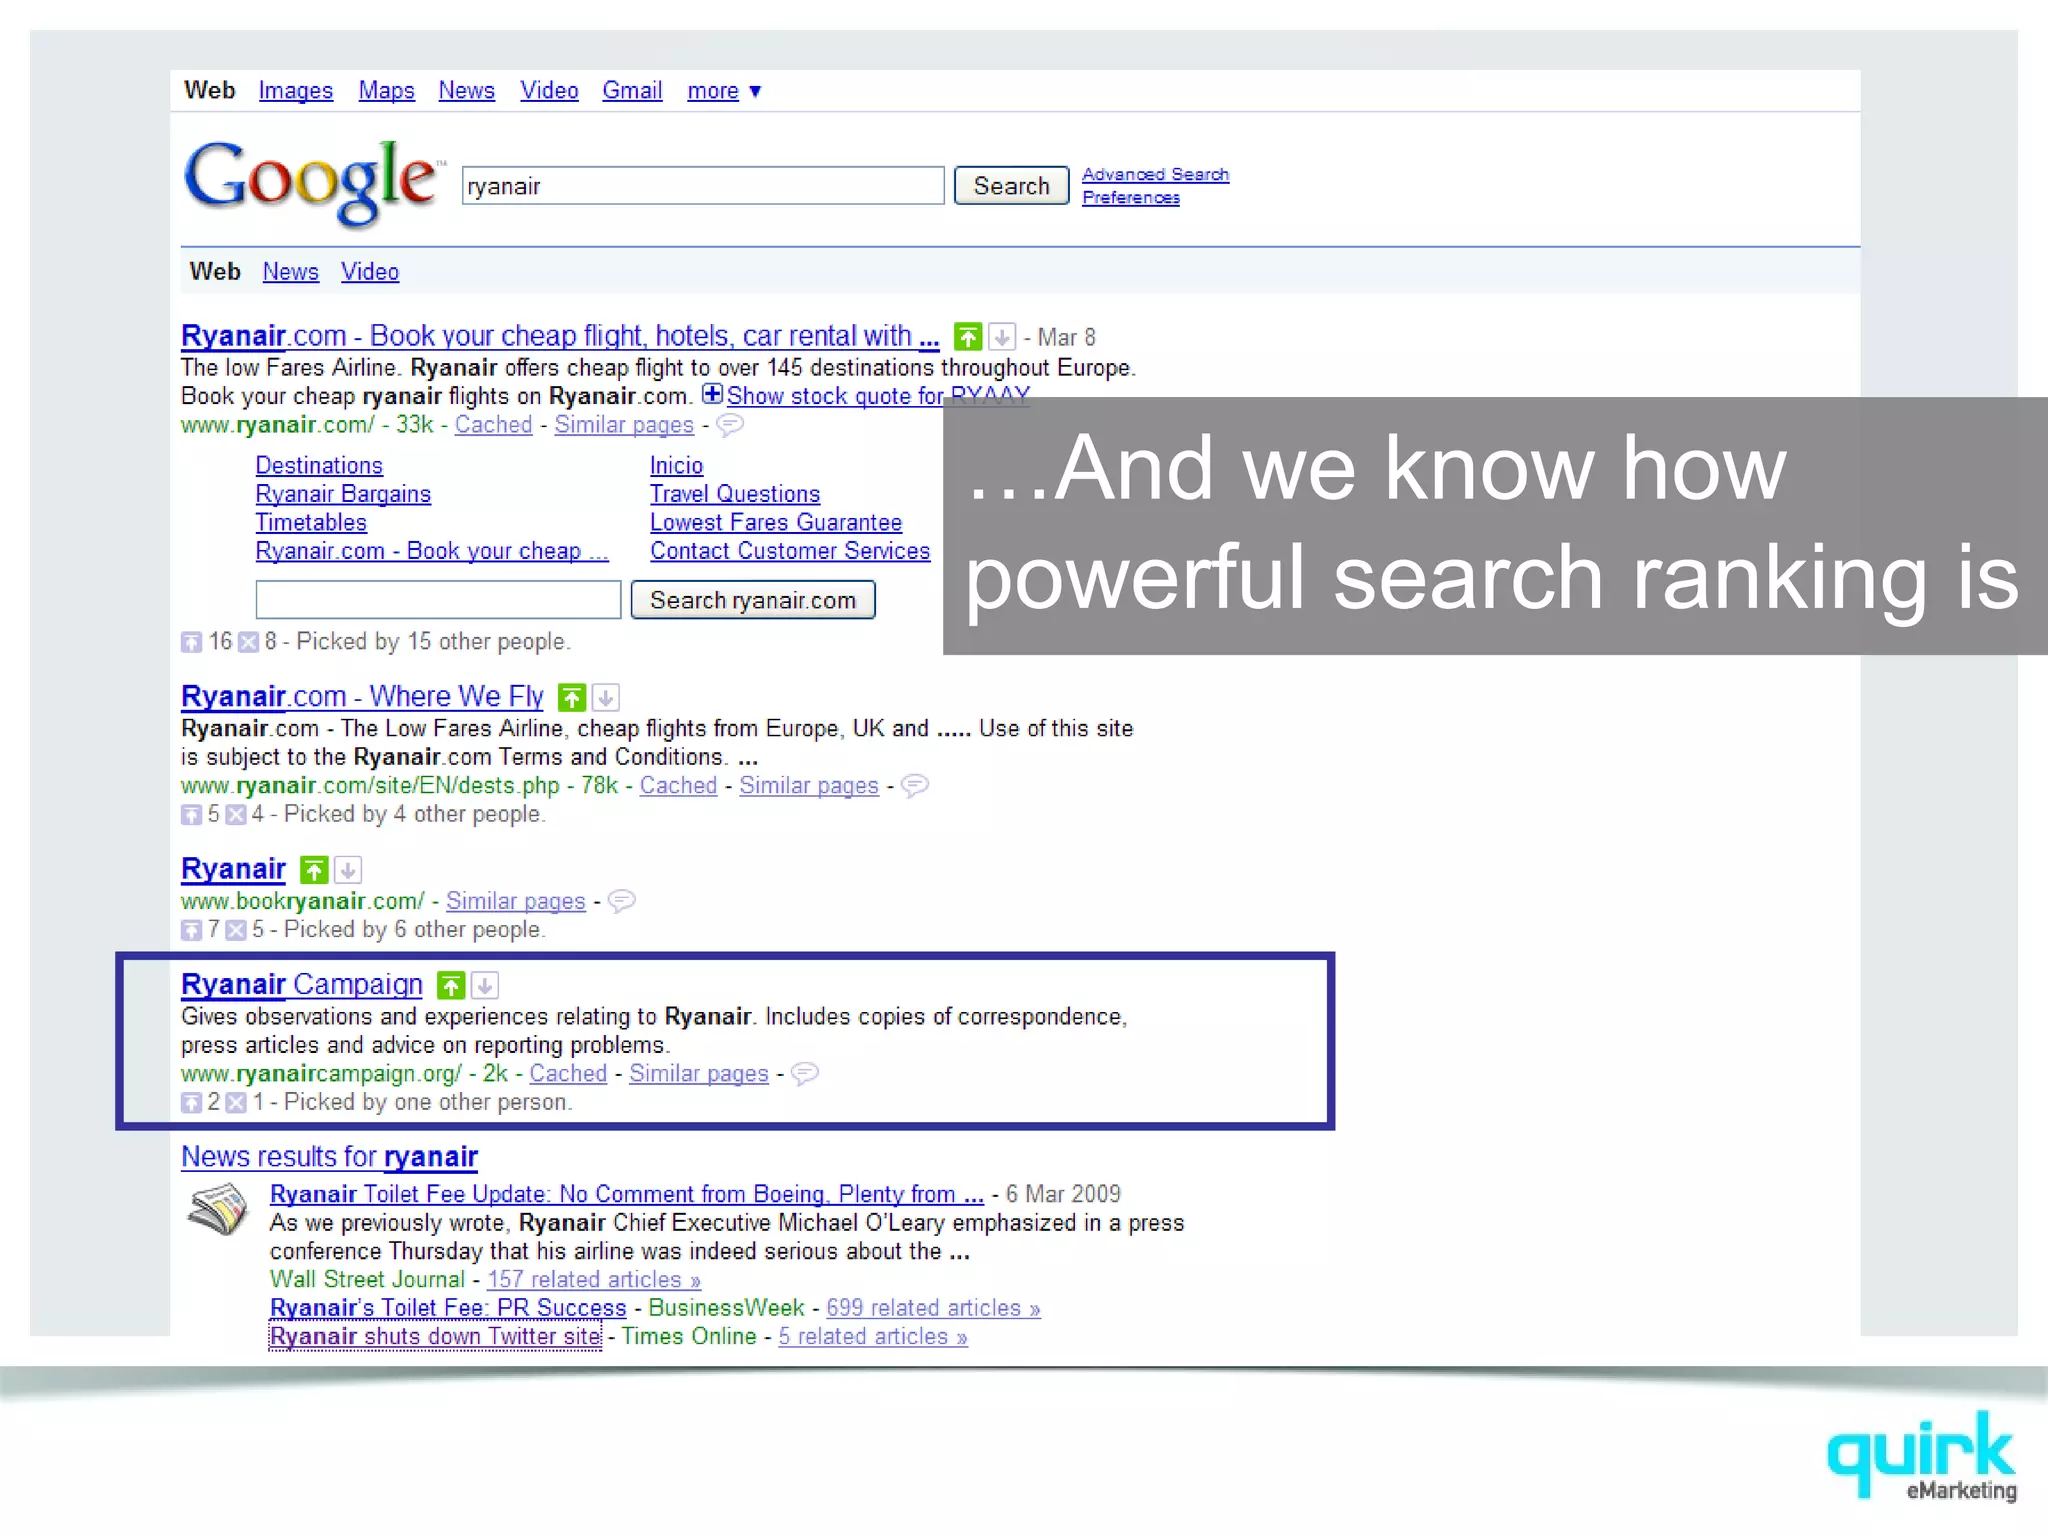The image size is (2048, 1536).
Task: Open the Destinations sitelink
Action: (x=319, y=466)
